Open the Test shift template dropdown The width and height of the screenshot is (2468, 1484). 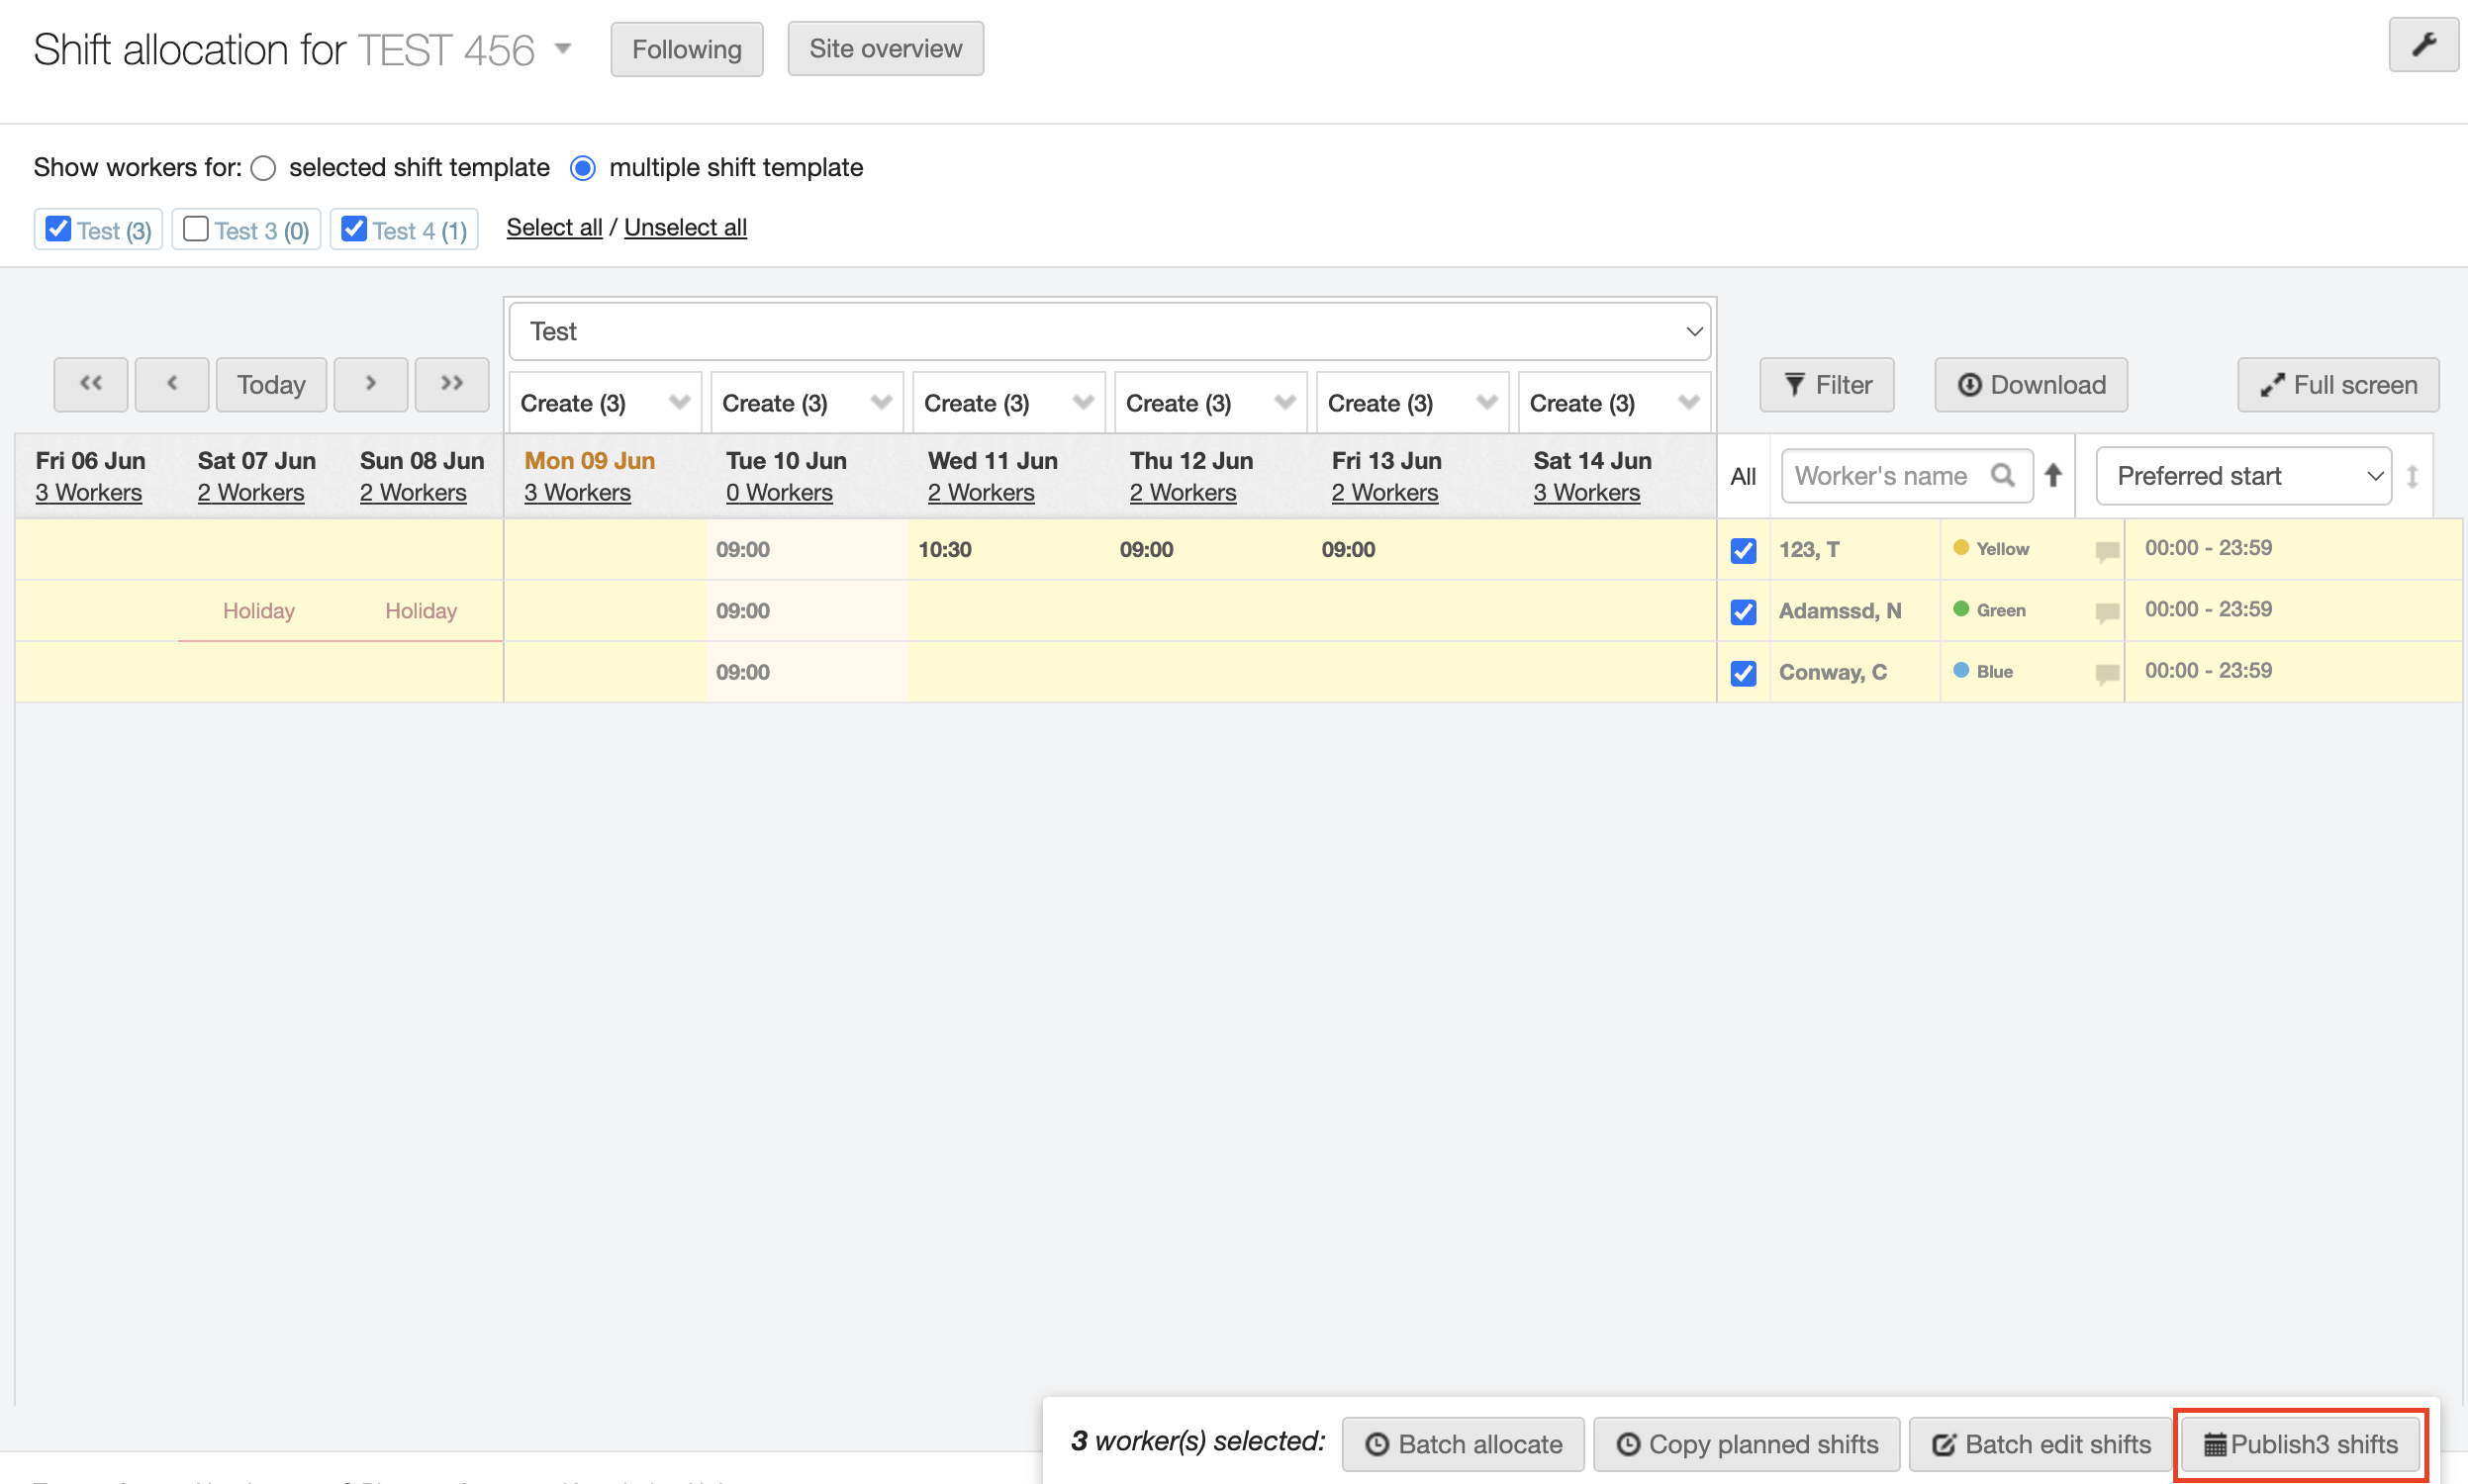[1110, 331]
